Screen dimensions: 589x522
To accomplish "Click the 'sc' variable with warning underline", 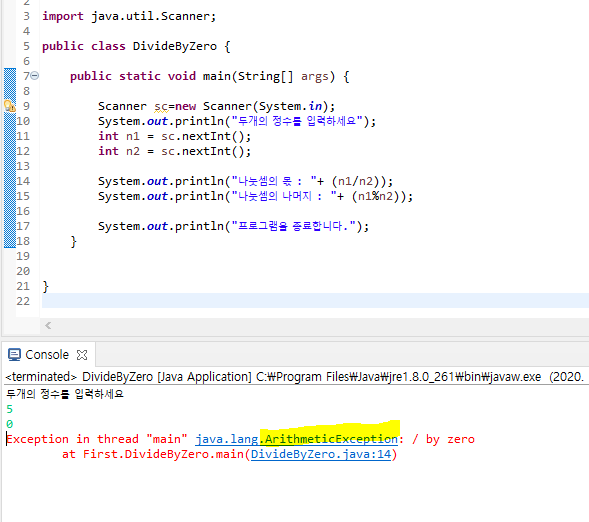I will [161, 106].
